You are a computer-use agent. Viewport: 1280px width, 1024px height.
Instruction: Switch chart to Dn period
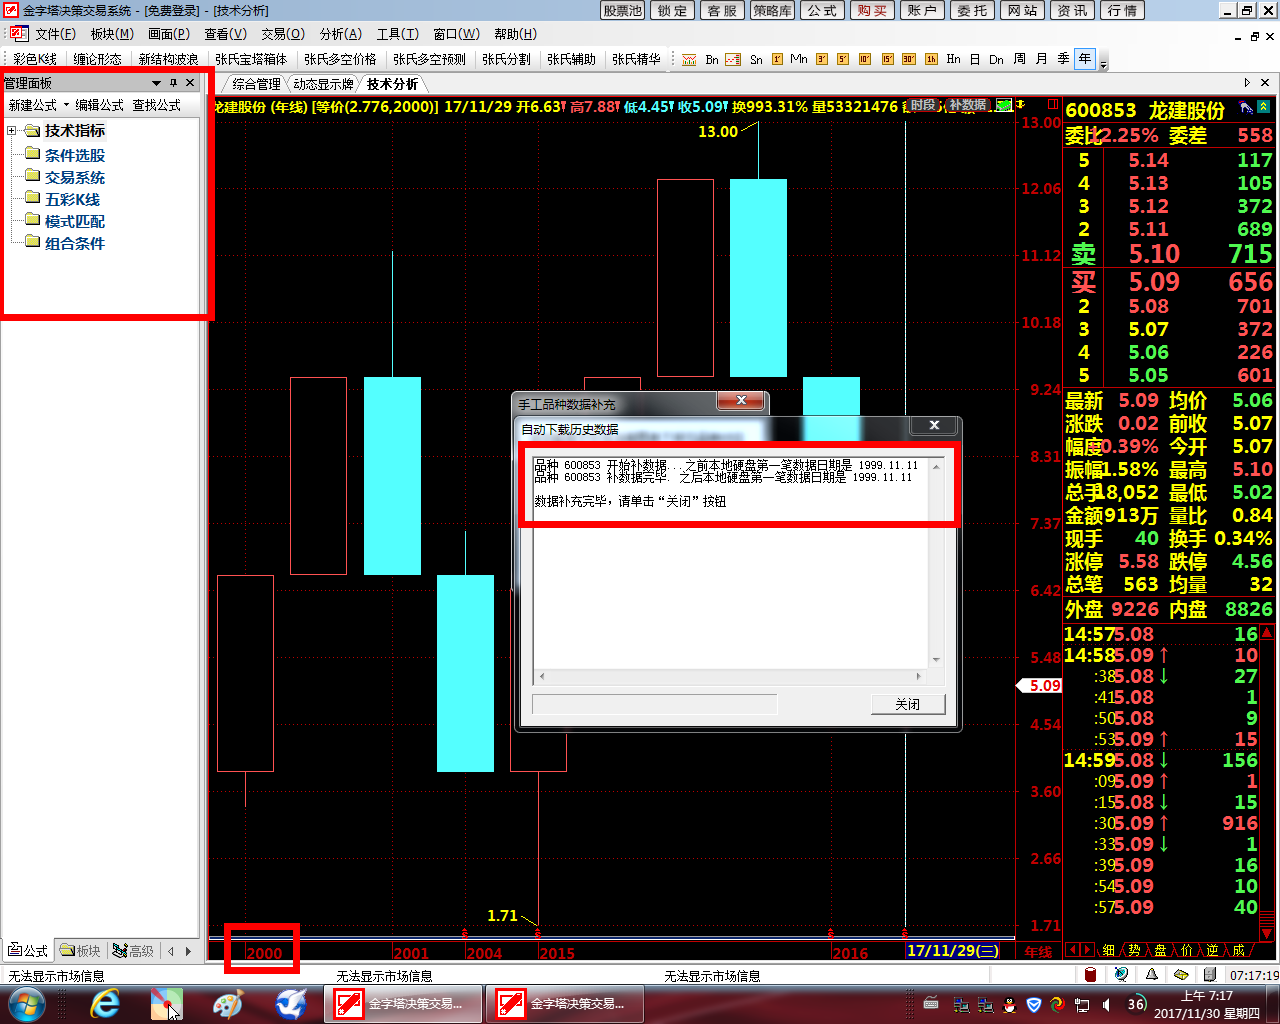point(996,60)
